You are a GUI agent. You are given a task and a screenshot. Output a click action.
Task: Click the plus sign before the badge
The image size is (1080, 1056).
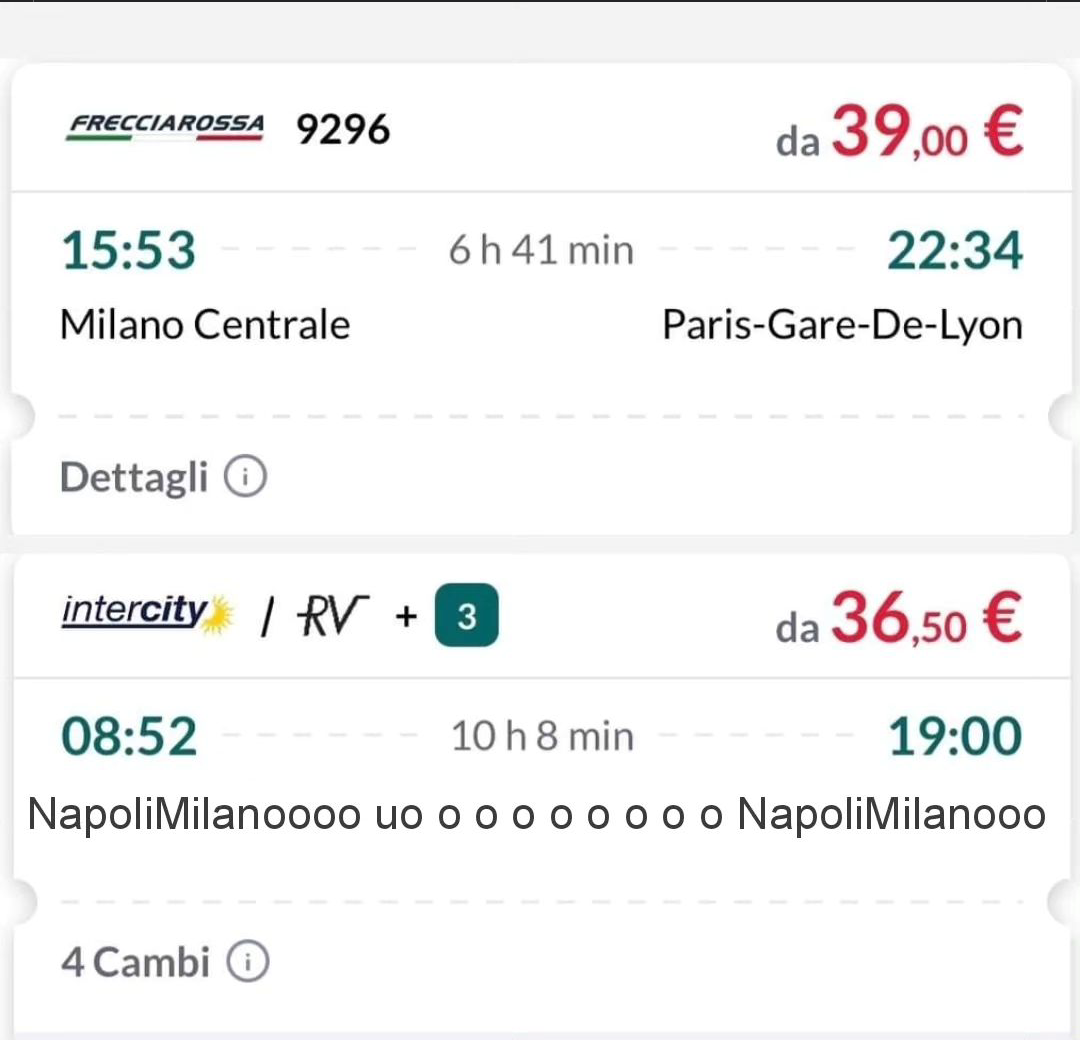point(405,617)
